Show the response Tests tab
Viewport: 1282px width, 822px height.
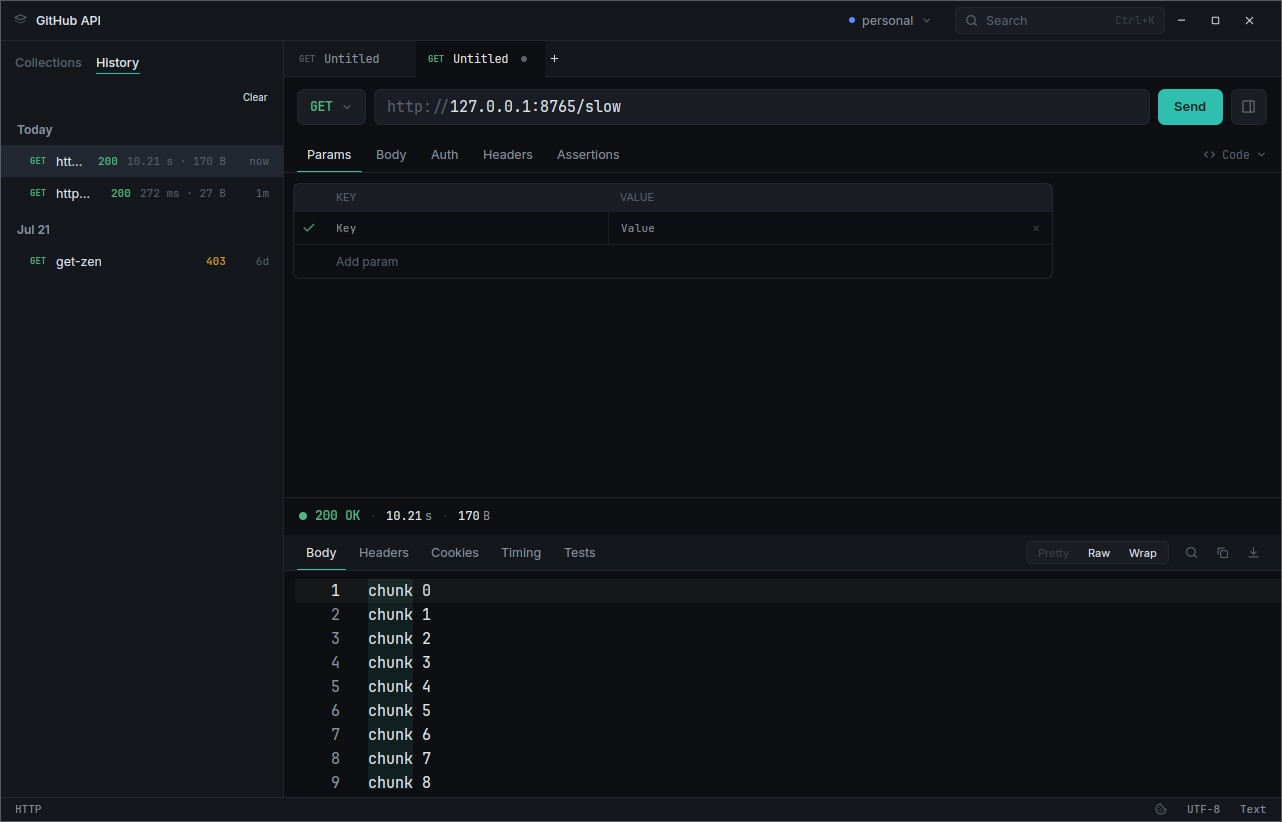(579, 553)
